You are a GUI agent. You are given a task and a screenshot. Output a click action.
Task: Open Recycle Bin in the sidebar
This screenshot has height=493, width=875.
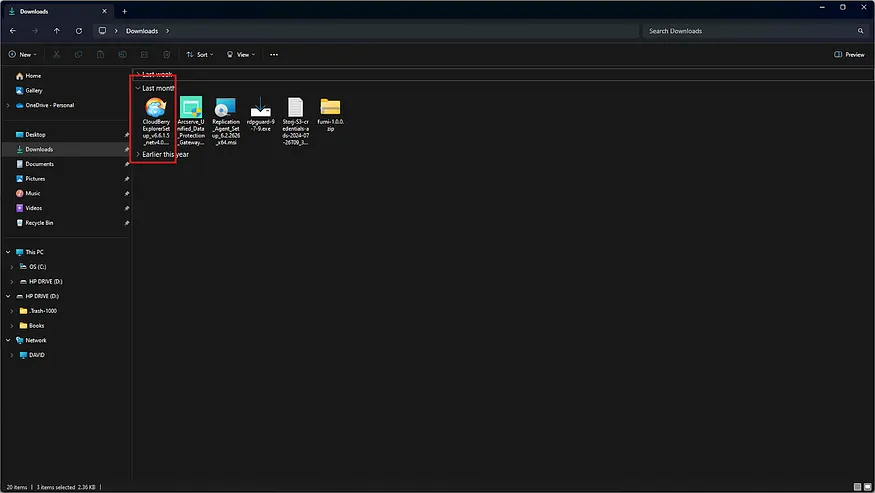pyautogui.click(x=39, y=222)
